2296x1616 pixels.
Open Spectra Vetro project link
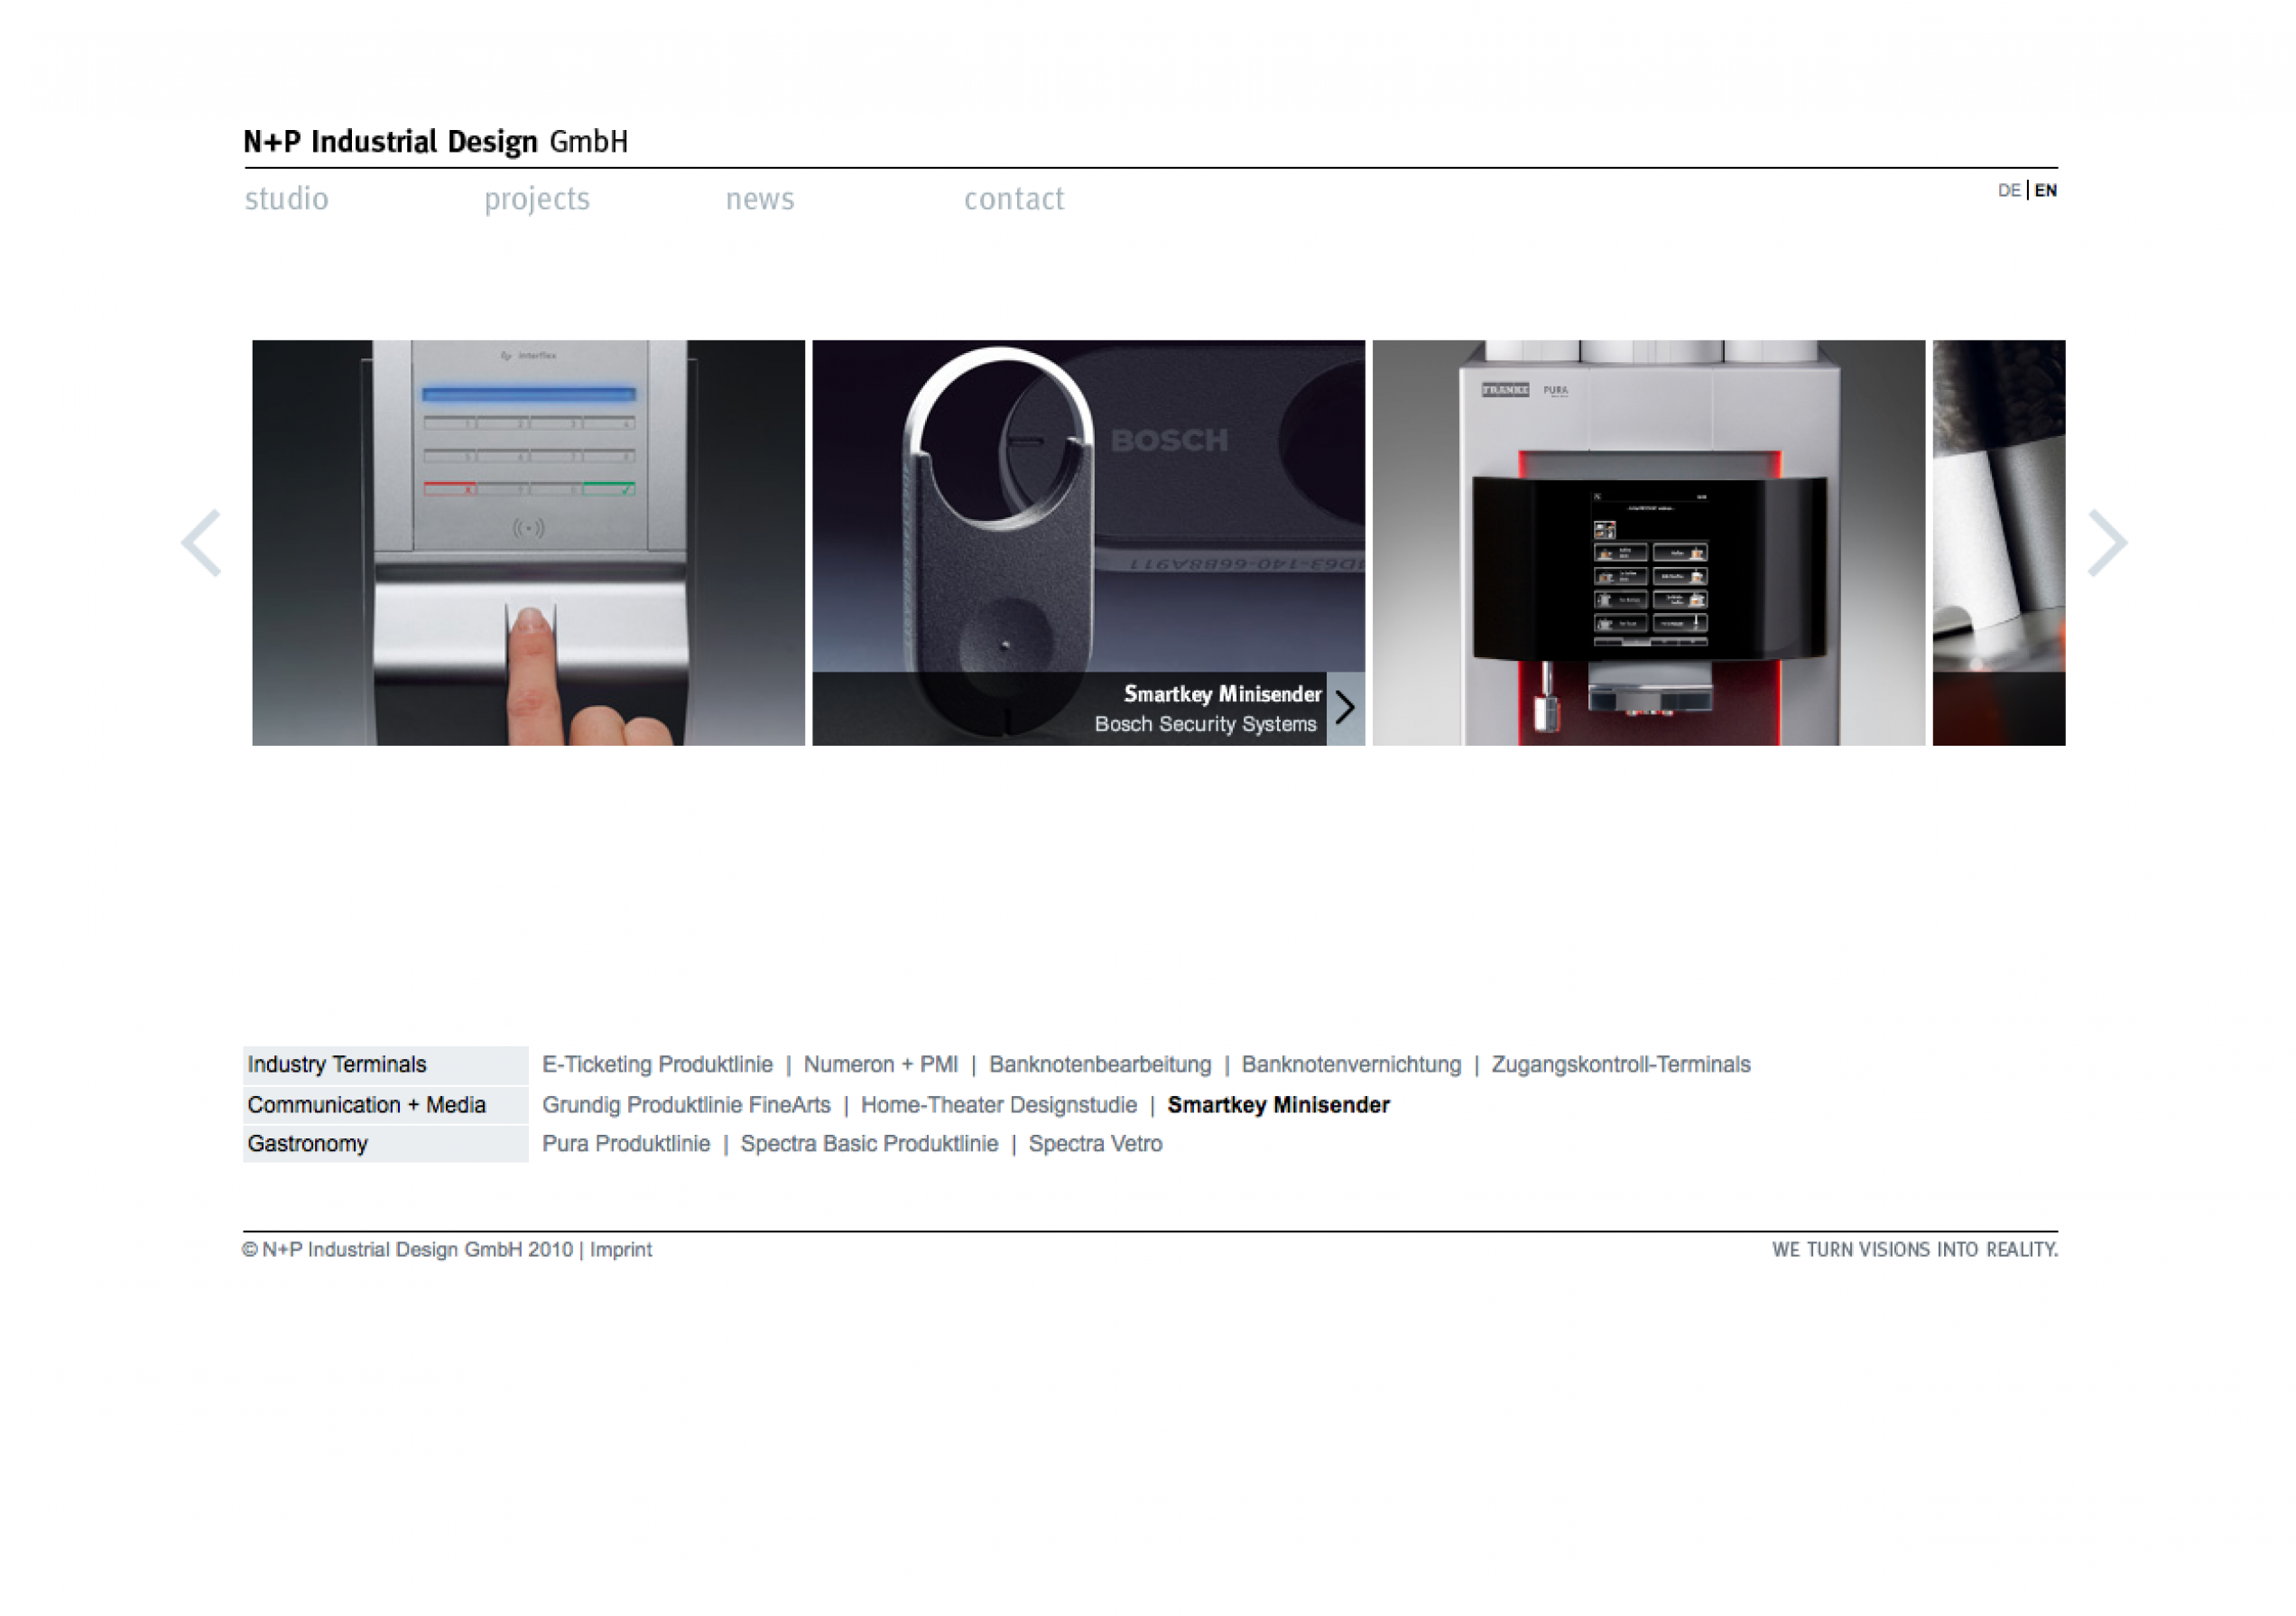tap(1095, 1143)
